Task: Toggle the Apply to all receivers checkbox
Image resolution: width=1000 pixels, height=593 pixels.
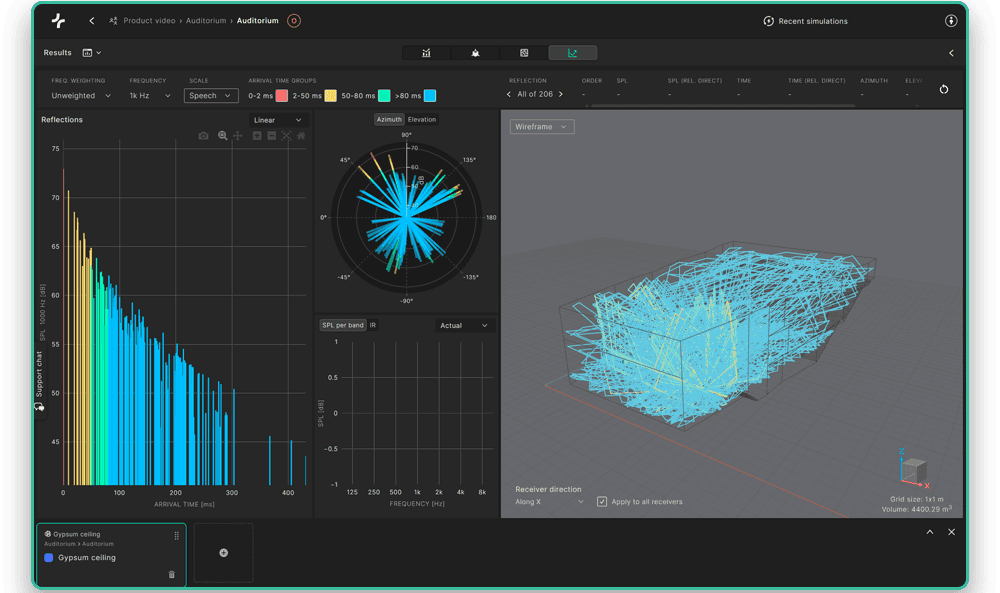Action: pyautogui.click(x=602, y=501)
